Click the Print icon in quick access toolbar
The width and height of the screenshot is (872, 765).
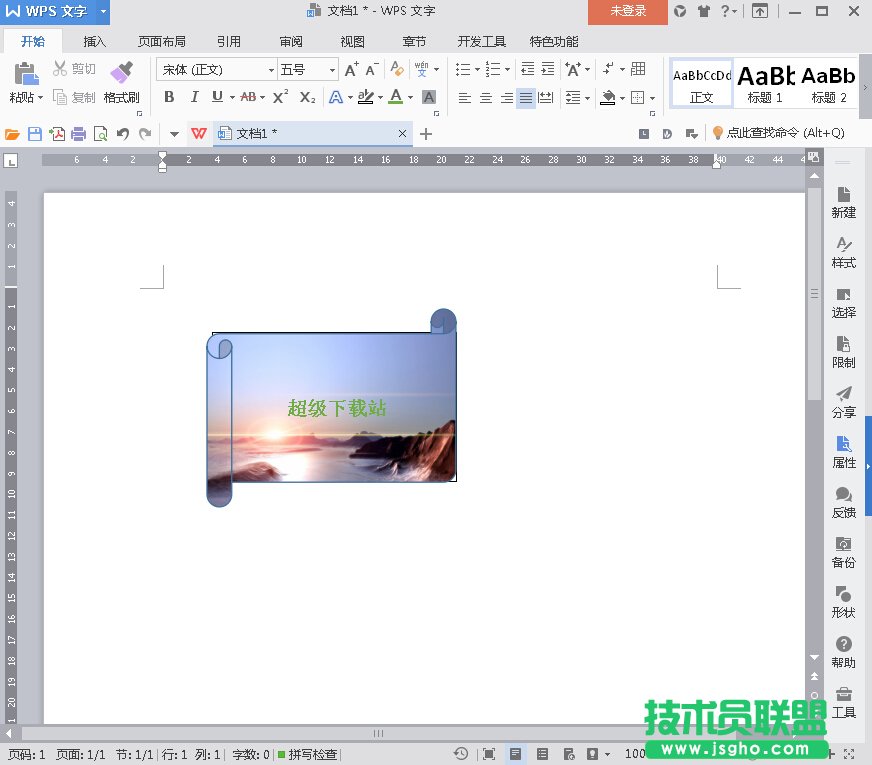click(78, 134)
